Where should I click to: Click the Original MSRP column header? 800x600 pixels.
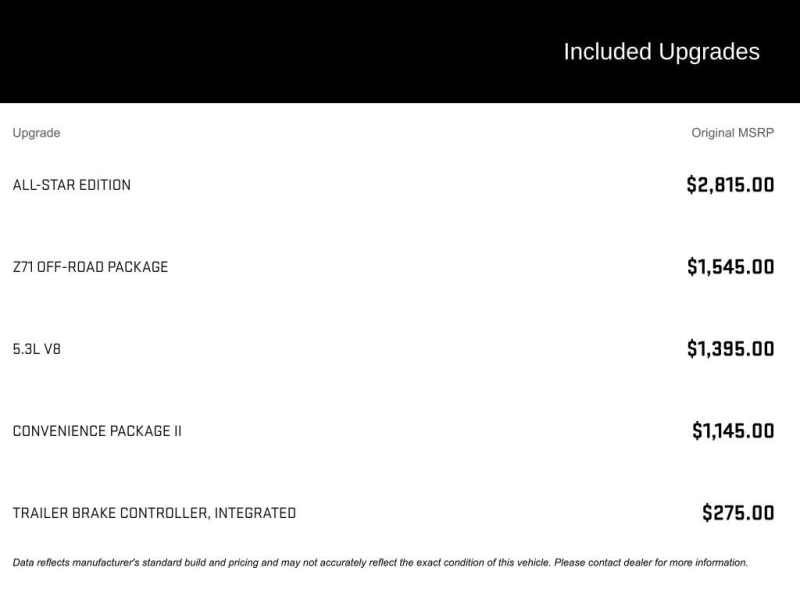click(x=732, y=133)
